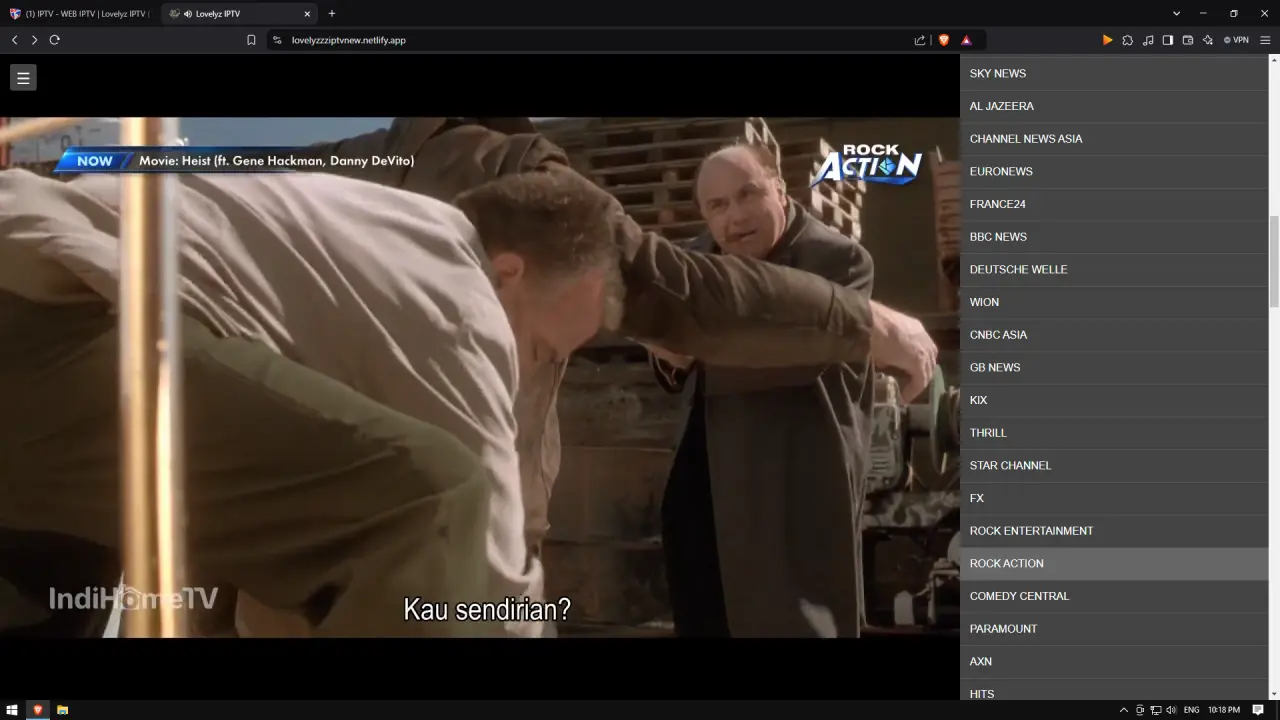Select the CHANNEL NEWS ASIA channel
Viewport: 1280px width, 720px height.
1114,139
